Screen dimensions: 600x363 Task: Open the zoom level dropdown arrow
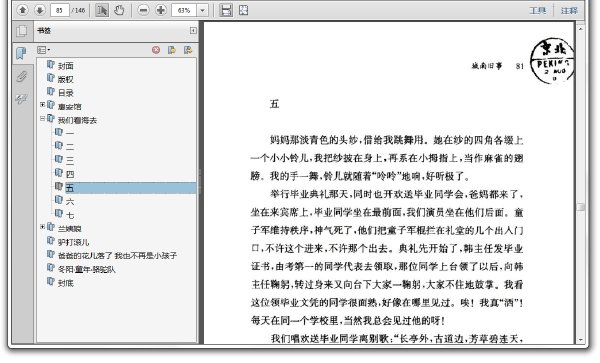202,10
